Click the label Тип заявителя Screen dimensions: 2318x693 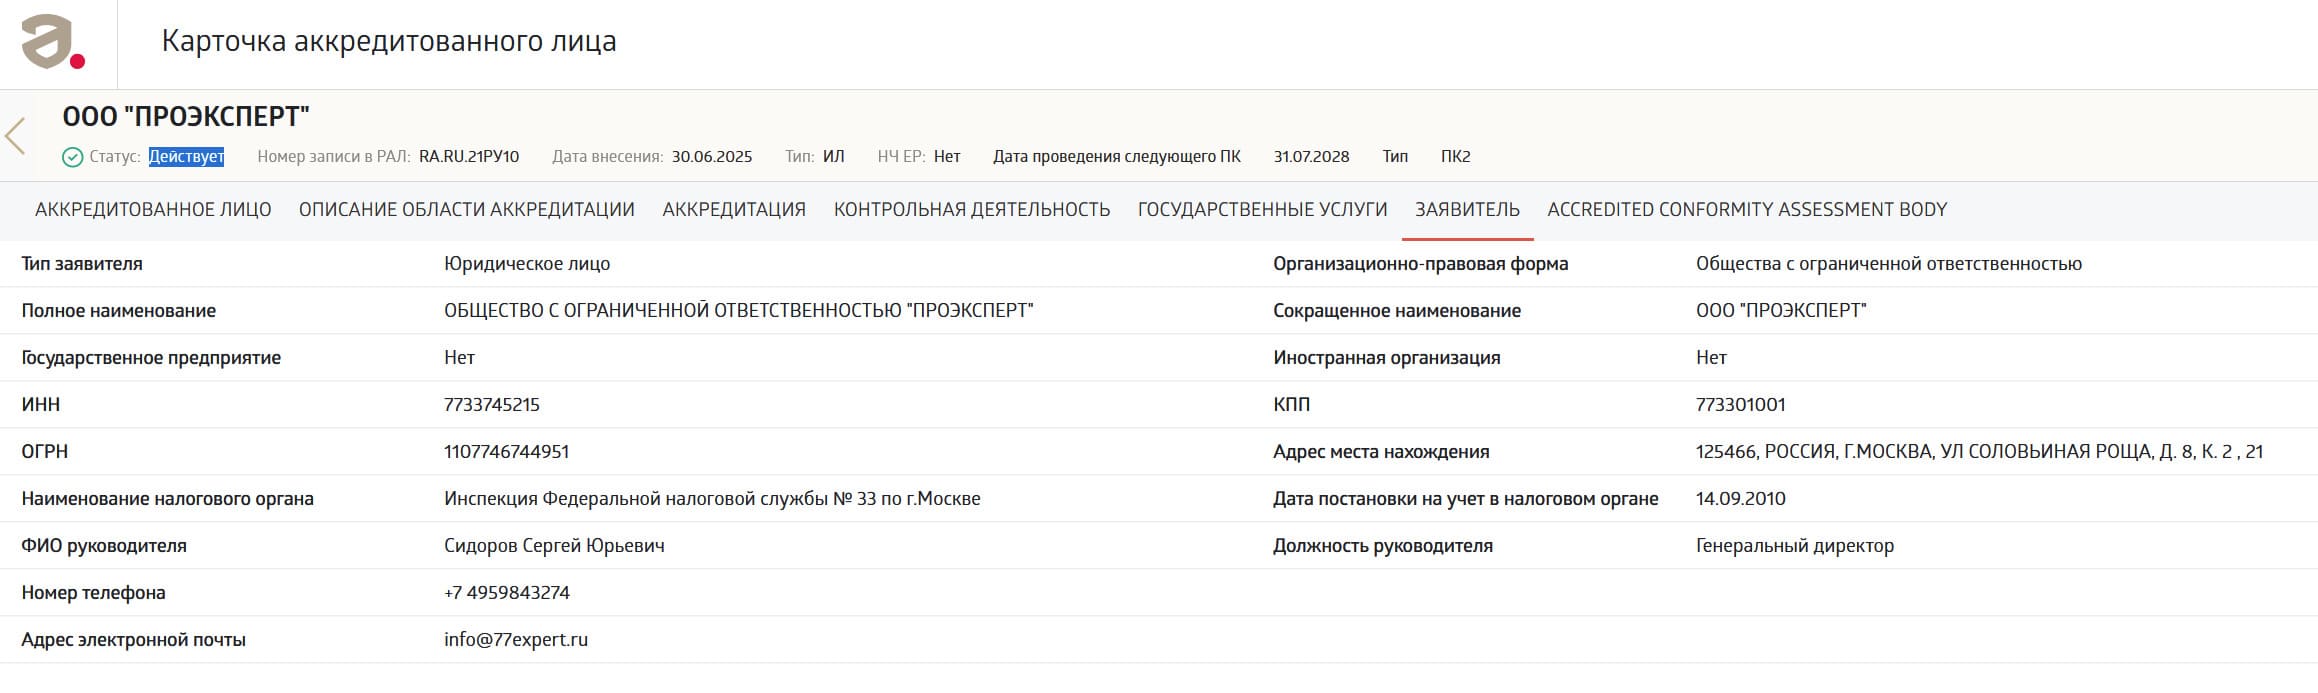click(x=82, y=264)
